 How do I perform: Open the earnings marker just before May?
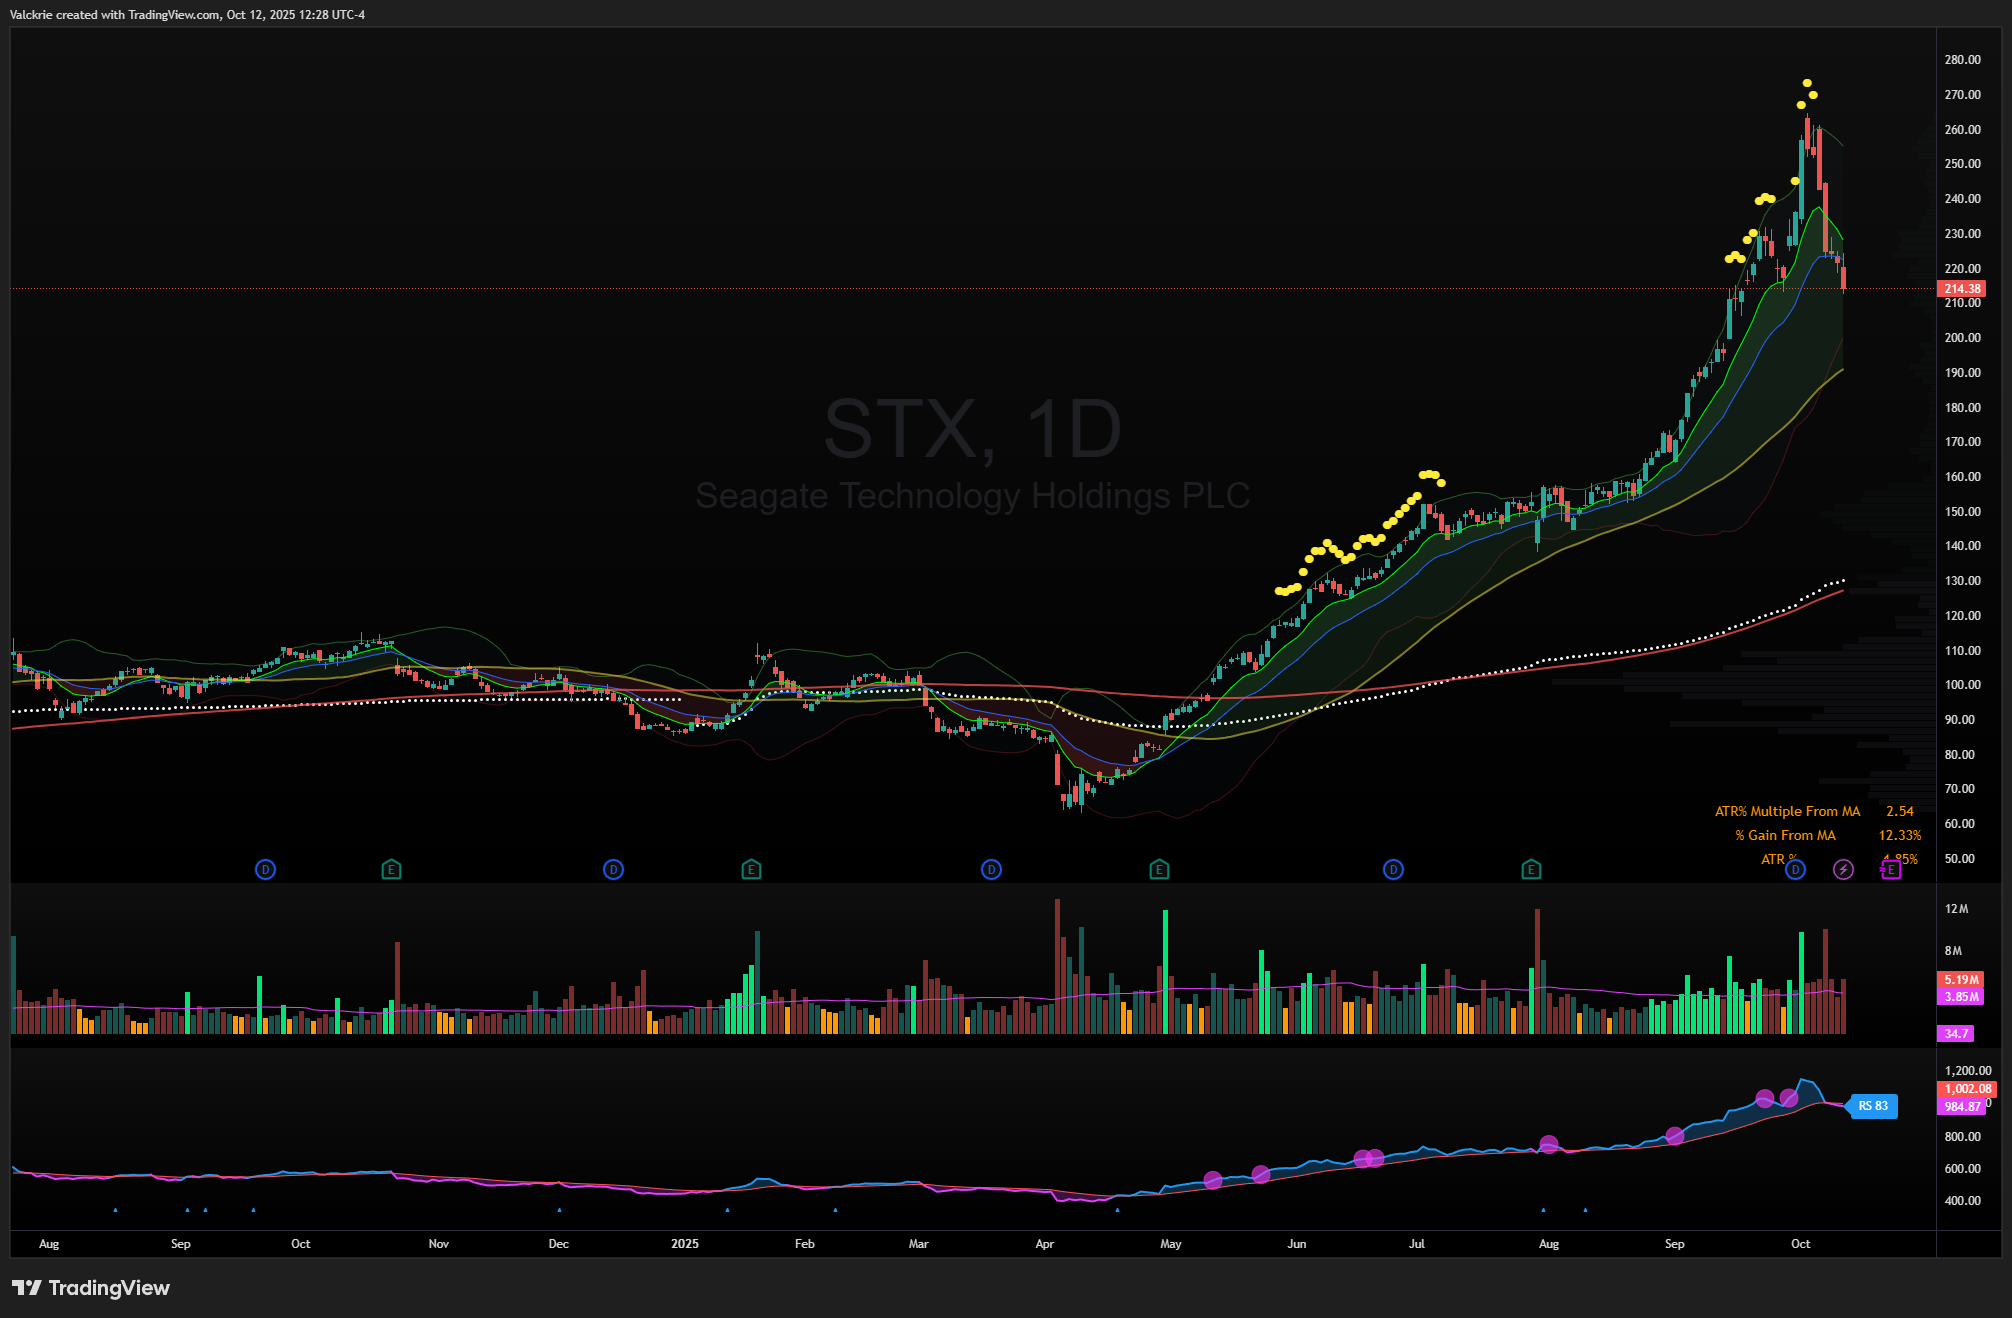click(1159, 870)
